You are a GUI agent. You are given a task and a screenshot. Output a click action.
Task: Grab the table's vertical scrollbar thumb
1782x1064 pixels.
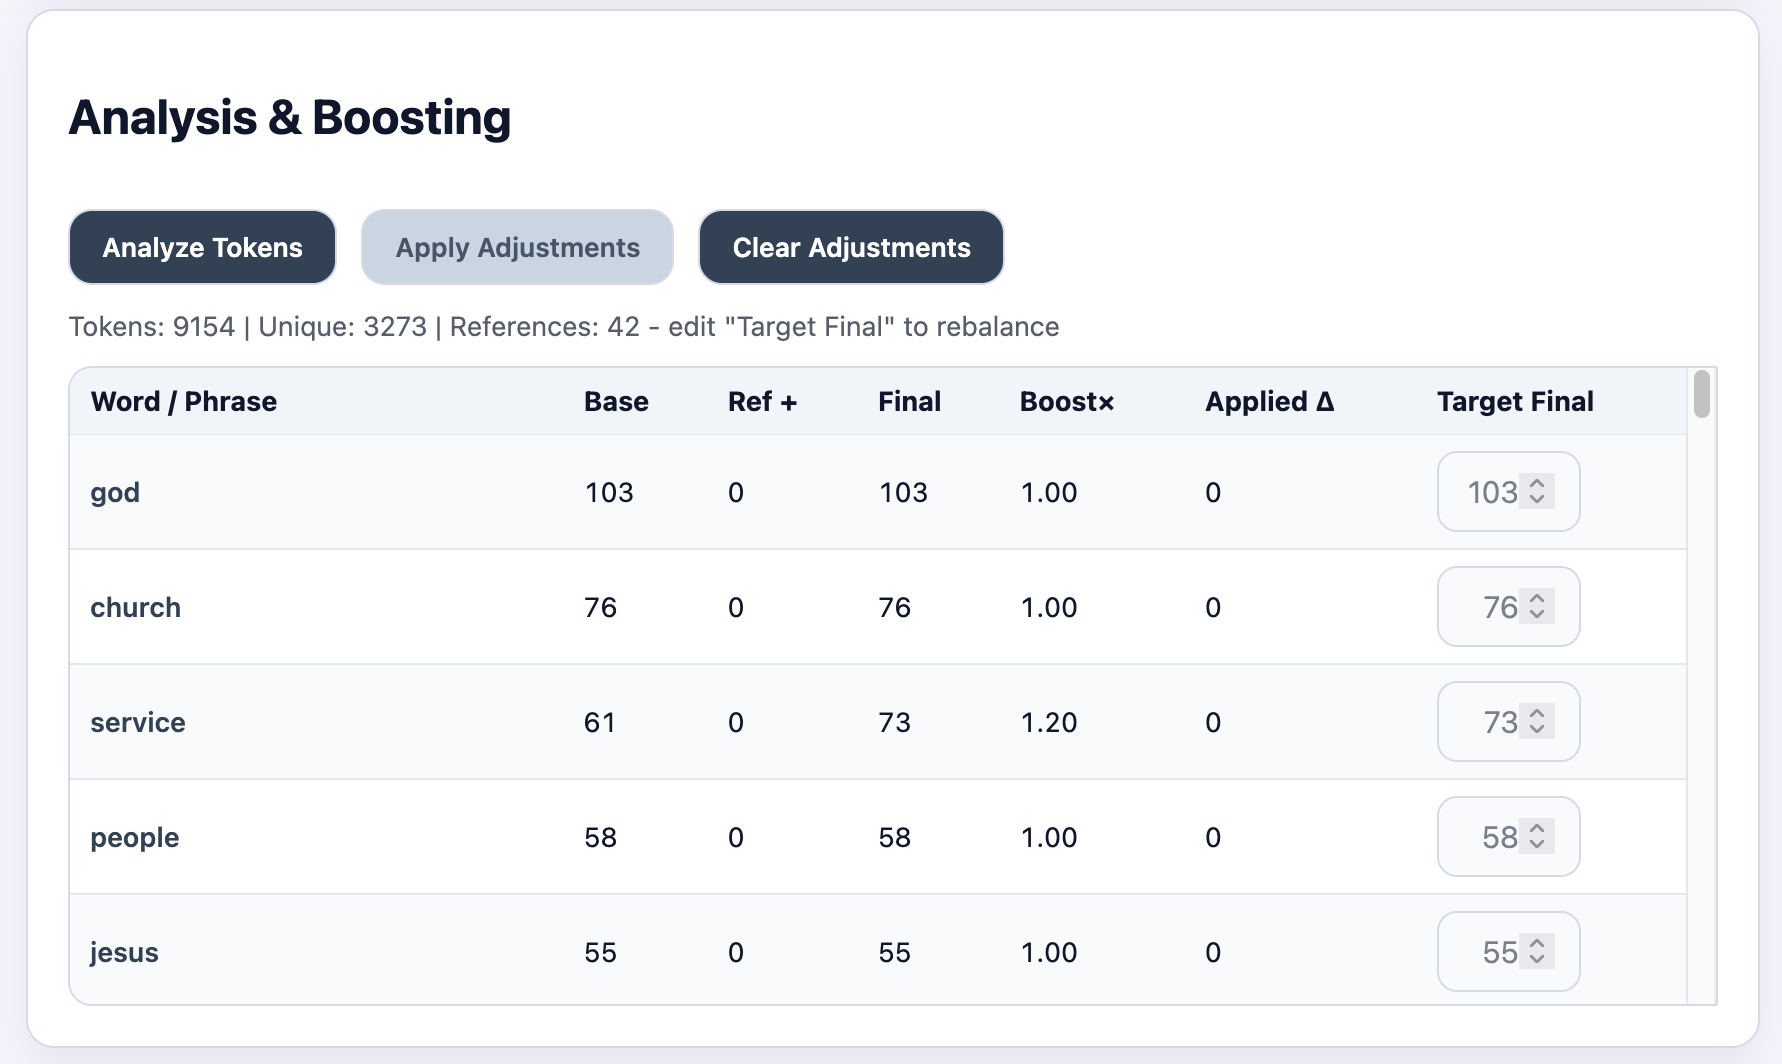coord(1701,394)
